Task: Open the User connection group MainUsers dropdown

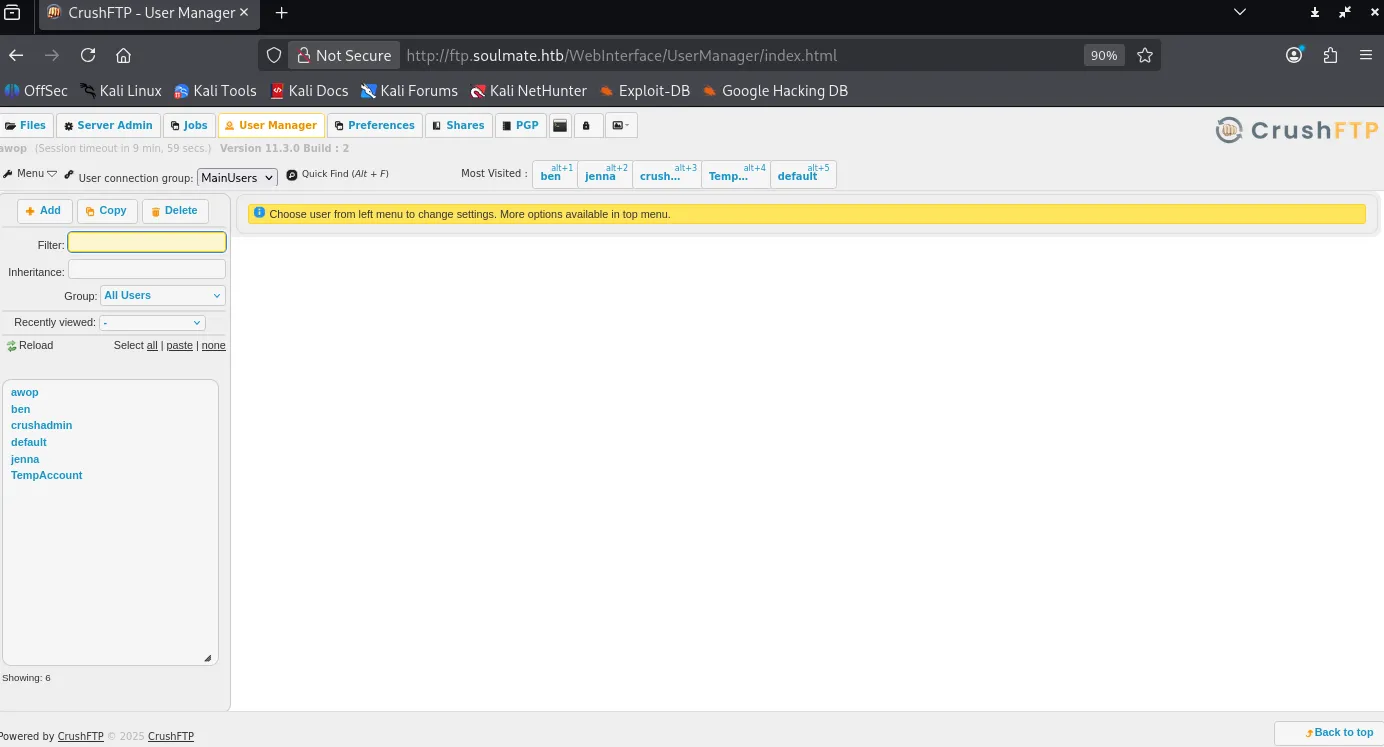Action: 237,177
